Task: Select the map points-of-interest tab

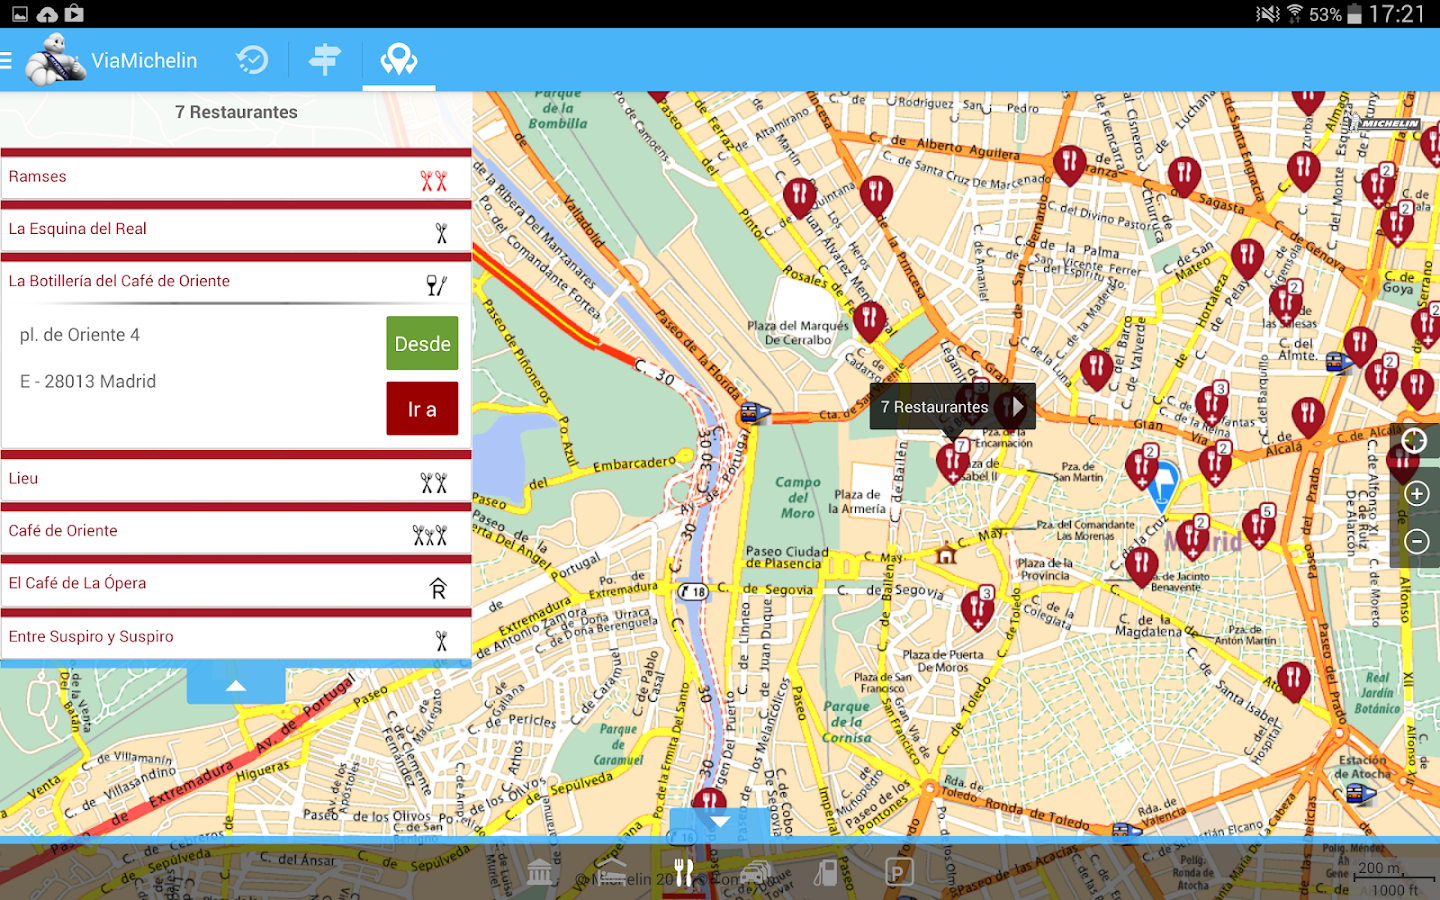Action: point(399,60)
